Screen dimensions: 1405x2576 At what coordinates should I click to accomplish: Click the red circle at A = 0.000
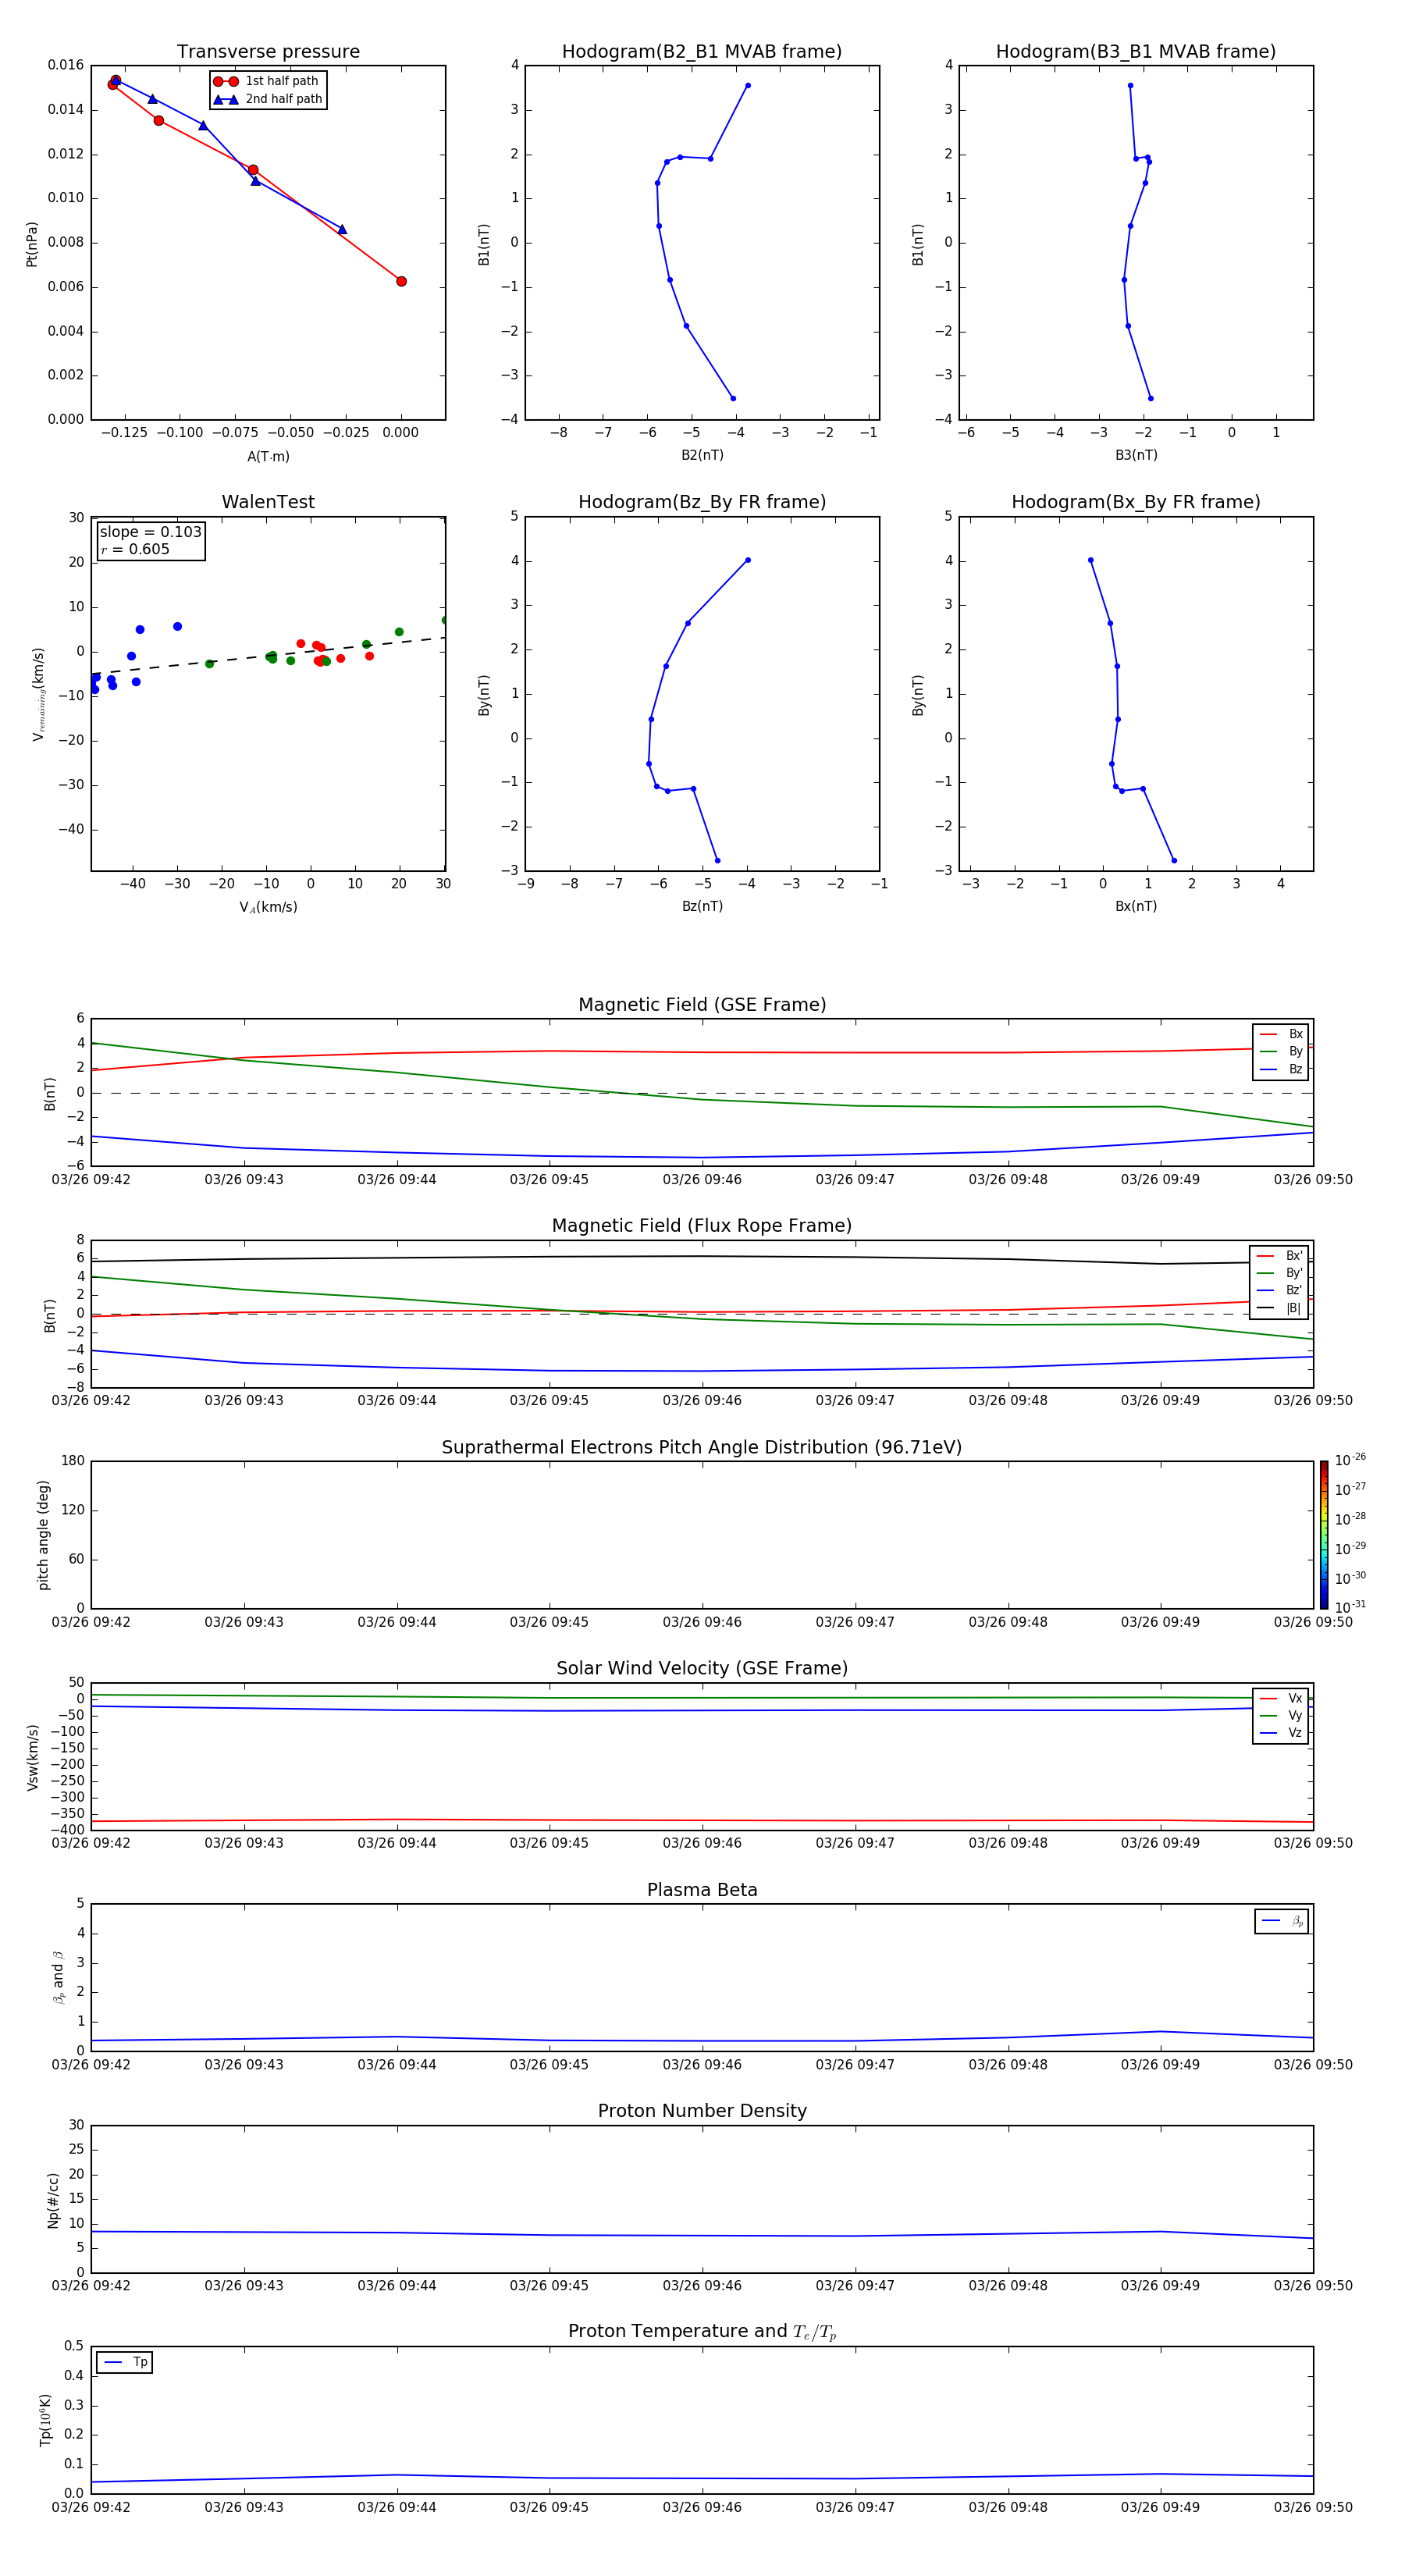[401, 281]
